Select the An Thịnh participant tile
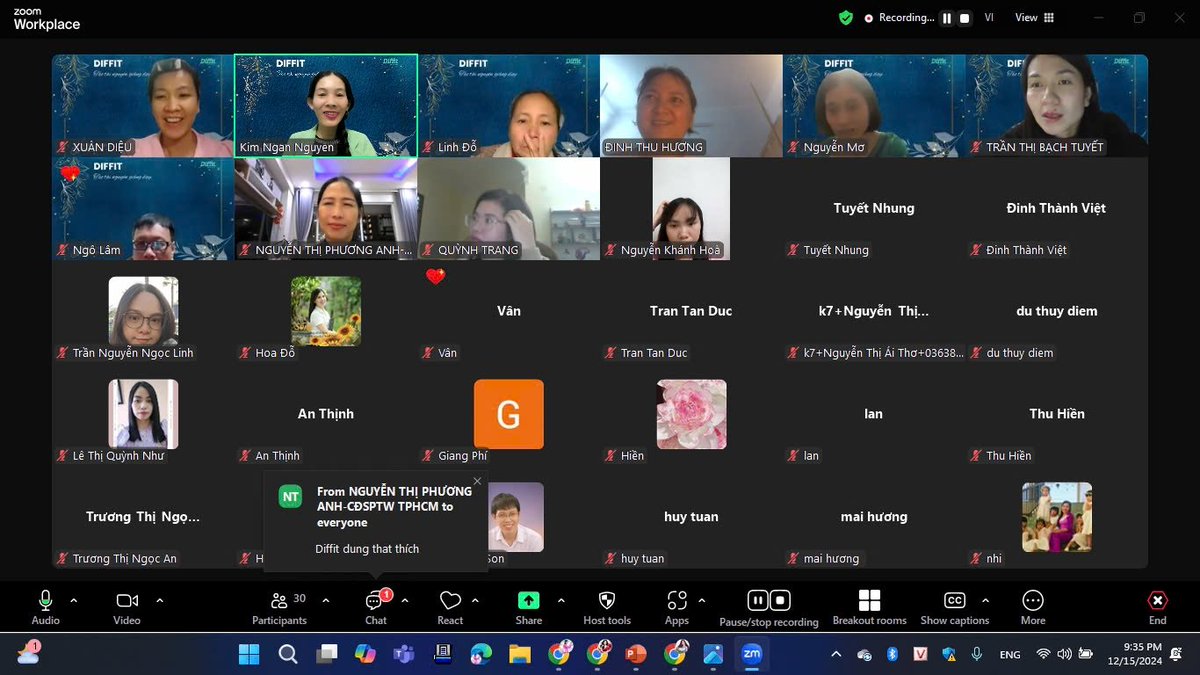The height and width of the screenshot is (675, 1200). 325,415
